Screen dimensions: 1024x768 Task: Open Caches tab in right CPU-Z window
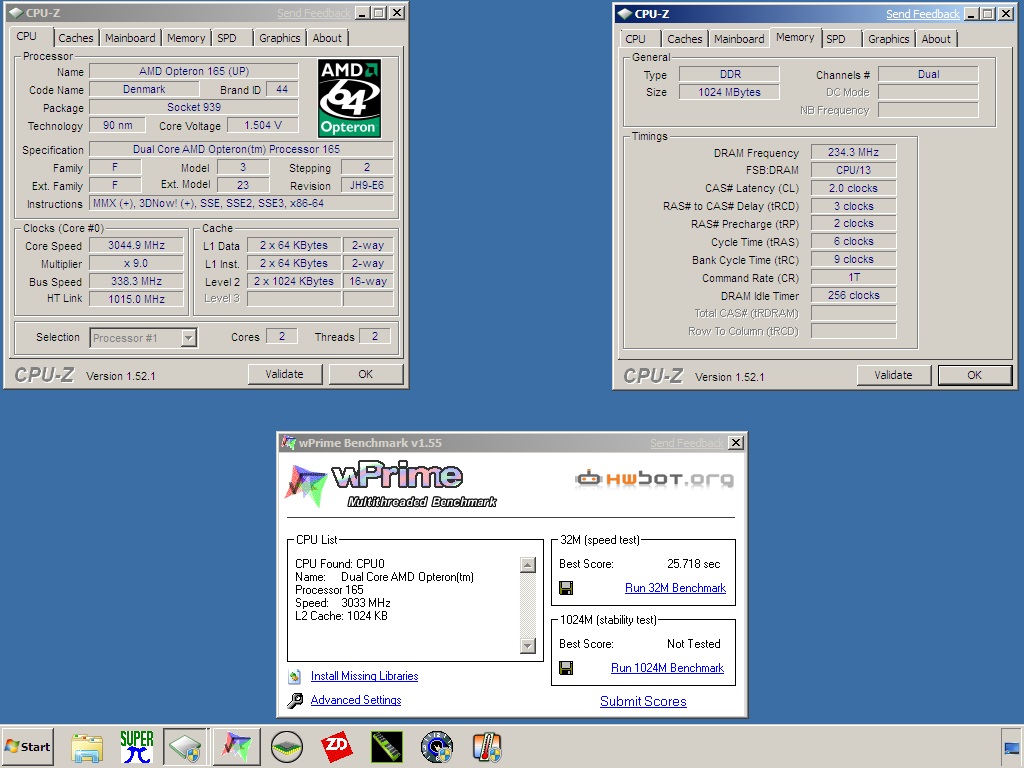[x=684, y=39]
